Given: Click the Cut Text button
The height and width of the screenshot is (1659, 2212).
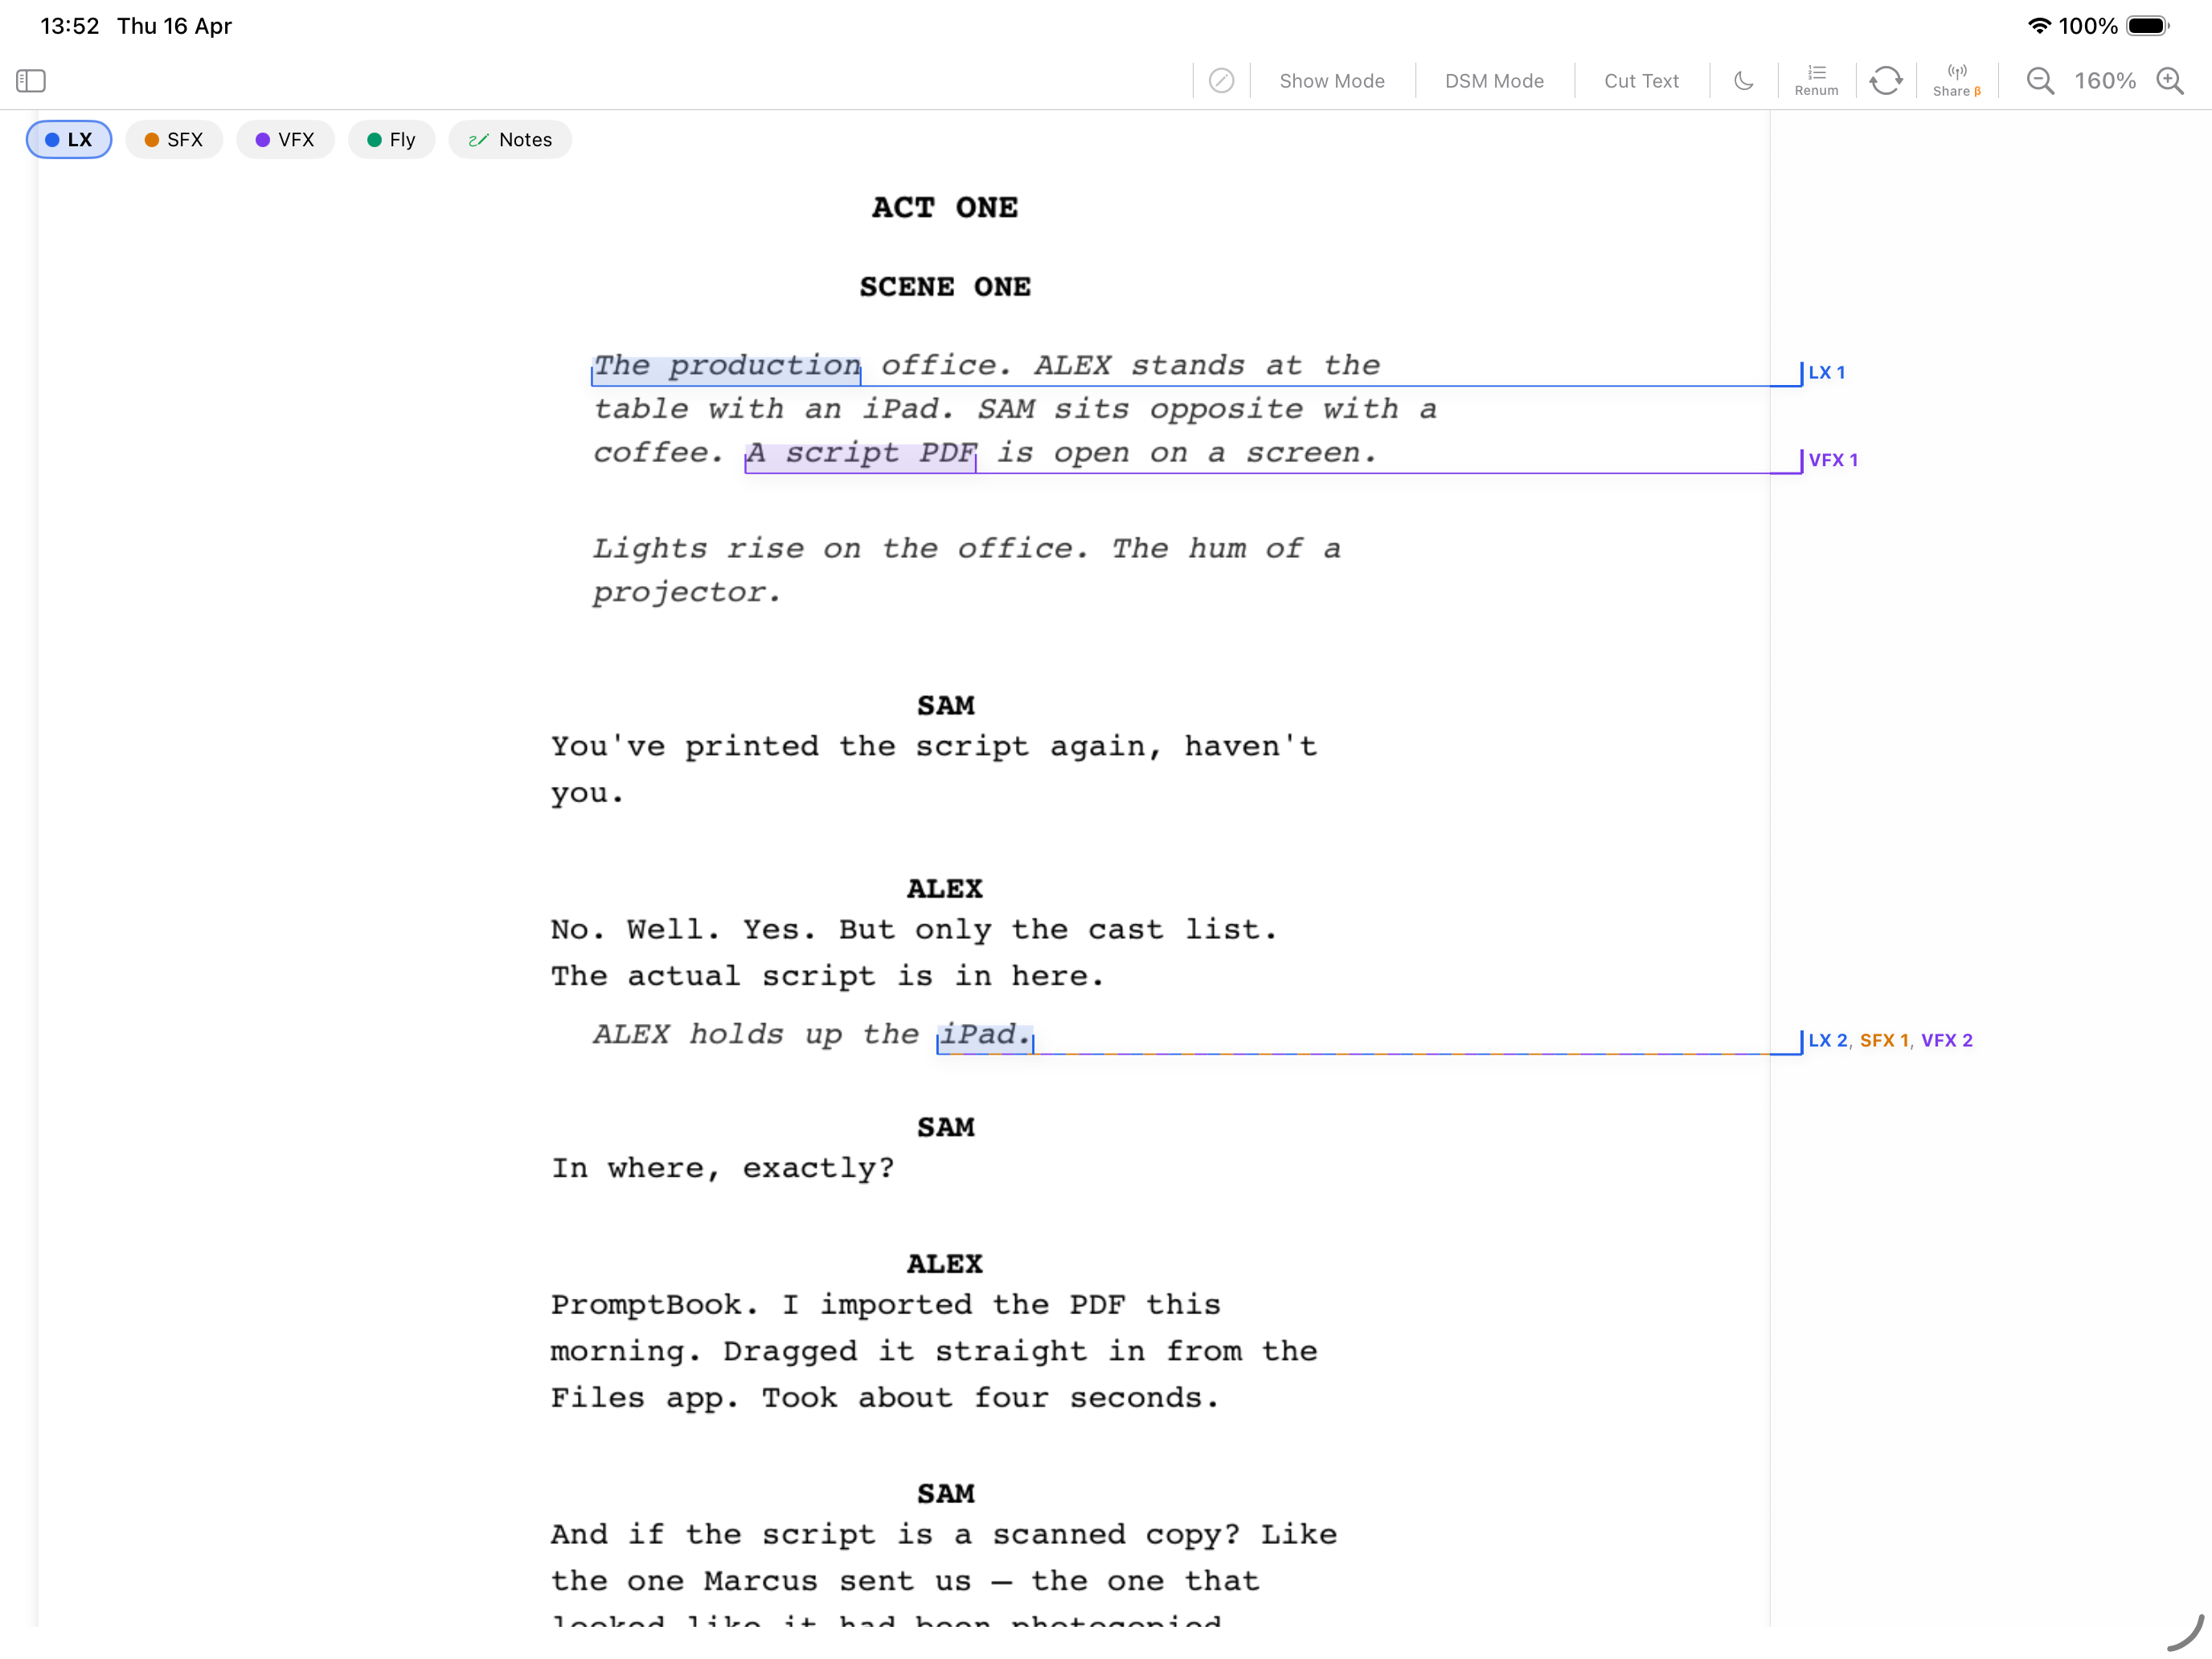Looking at the screenshot, I should [1641, 81].
